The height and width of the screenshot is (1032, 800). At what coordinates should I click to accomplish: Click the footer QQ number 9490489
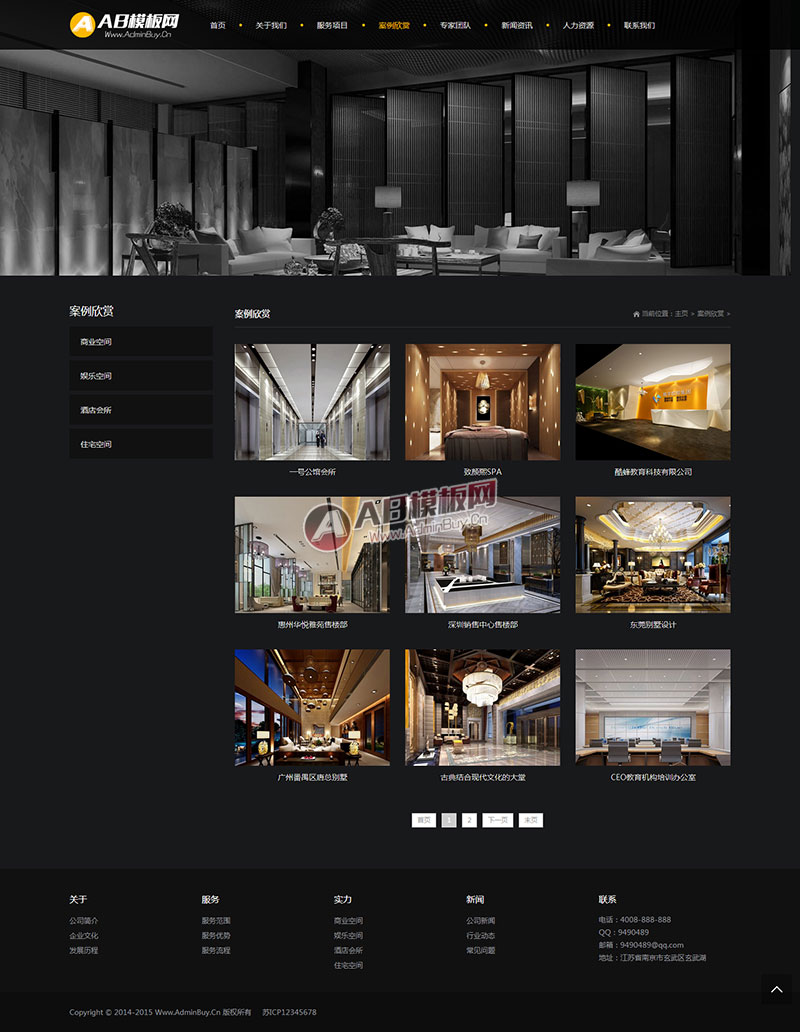point(633,932)
